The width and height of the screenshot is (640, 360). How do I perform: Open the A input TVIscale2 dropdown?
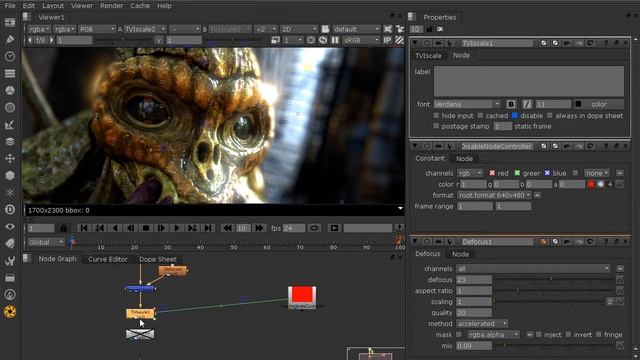[145, 29]
